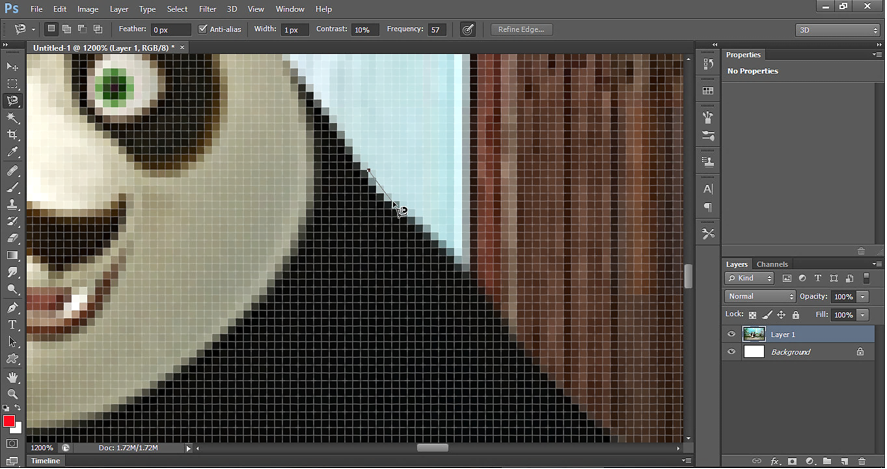The height and width of the screenshot is (469, 887).
Task: Open the tool preset picker arrow
Action: (33, 29)
